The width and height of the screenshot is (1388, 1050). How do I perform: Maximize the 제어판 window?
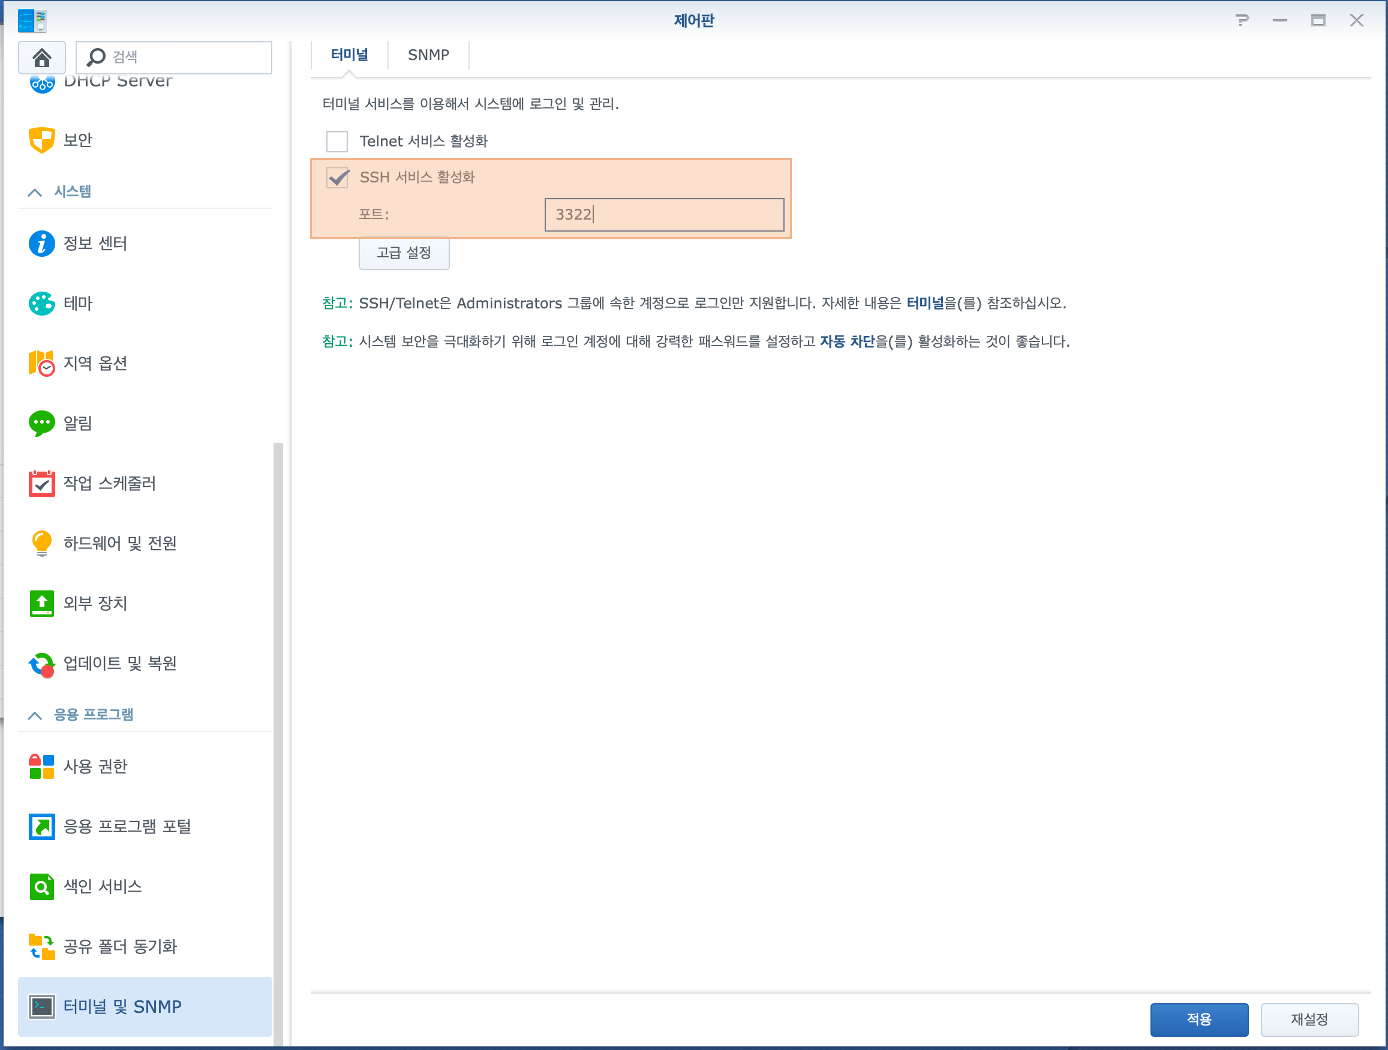[x=1318, y=20]
